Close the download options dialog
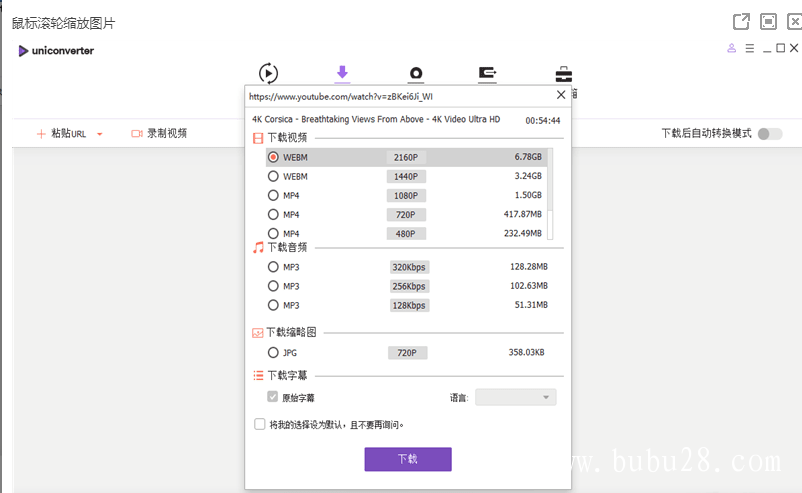The height and width of the screenshot is (493, 802). (561, 95)
